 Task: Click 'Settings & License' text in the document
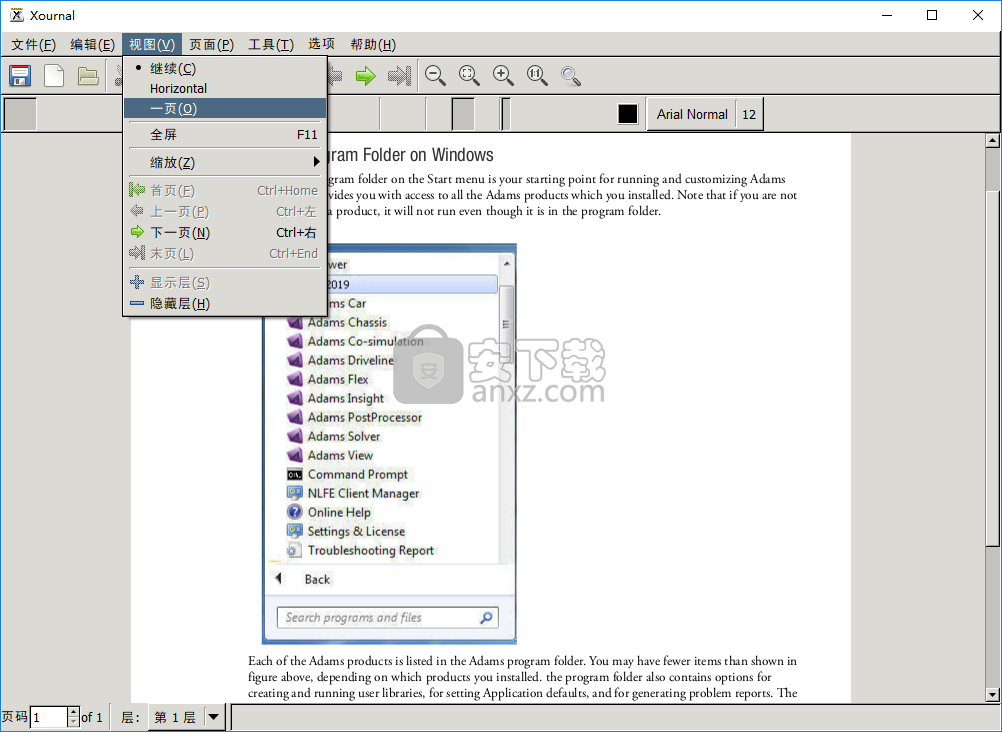(356, 531)
